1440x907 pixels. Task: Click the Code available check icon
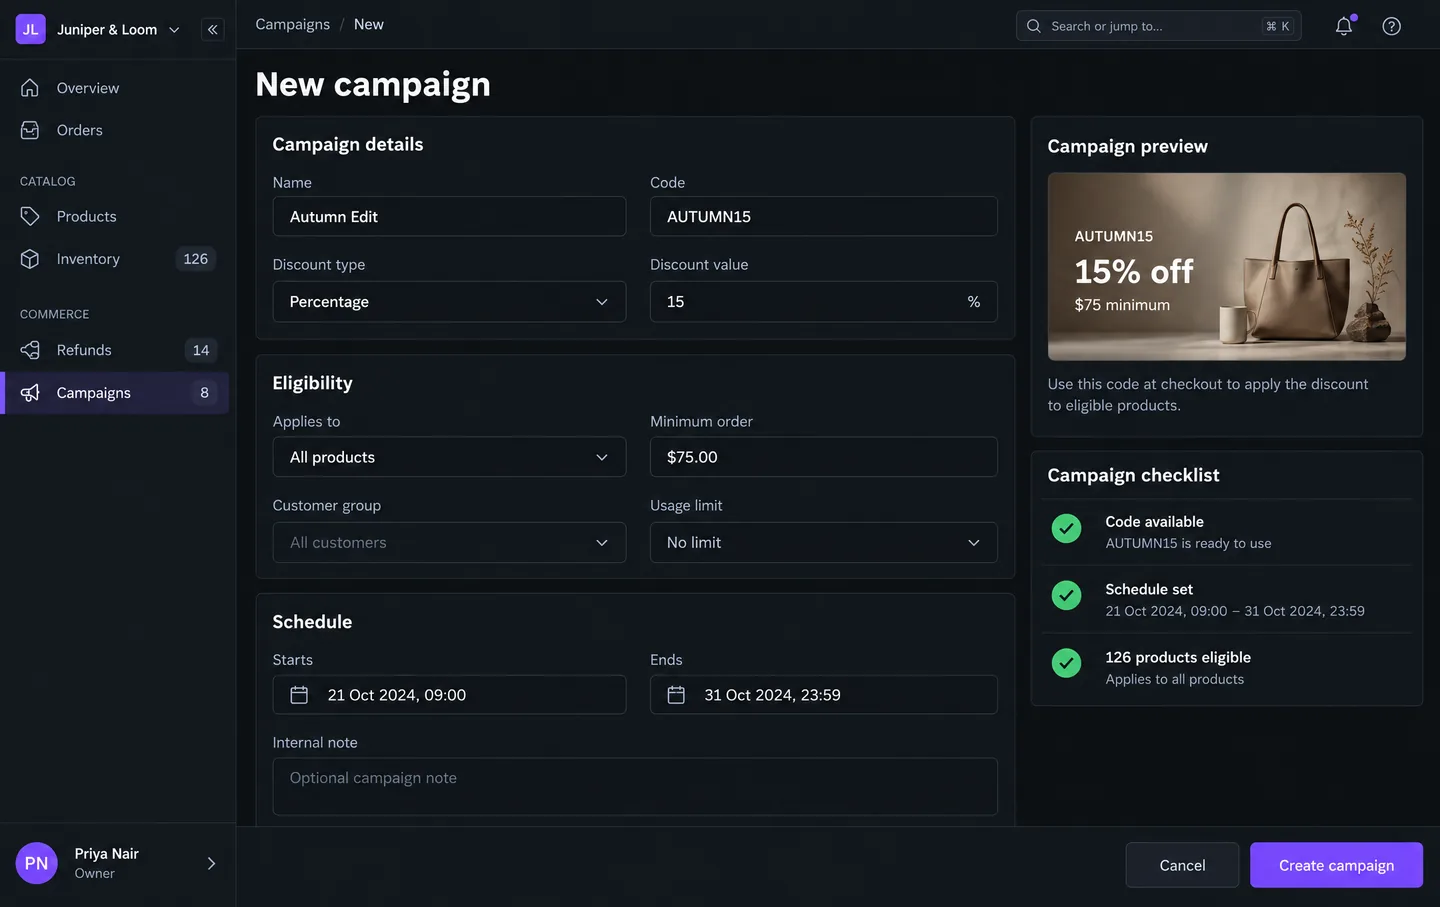tap(1067, 528)
